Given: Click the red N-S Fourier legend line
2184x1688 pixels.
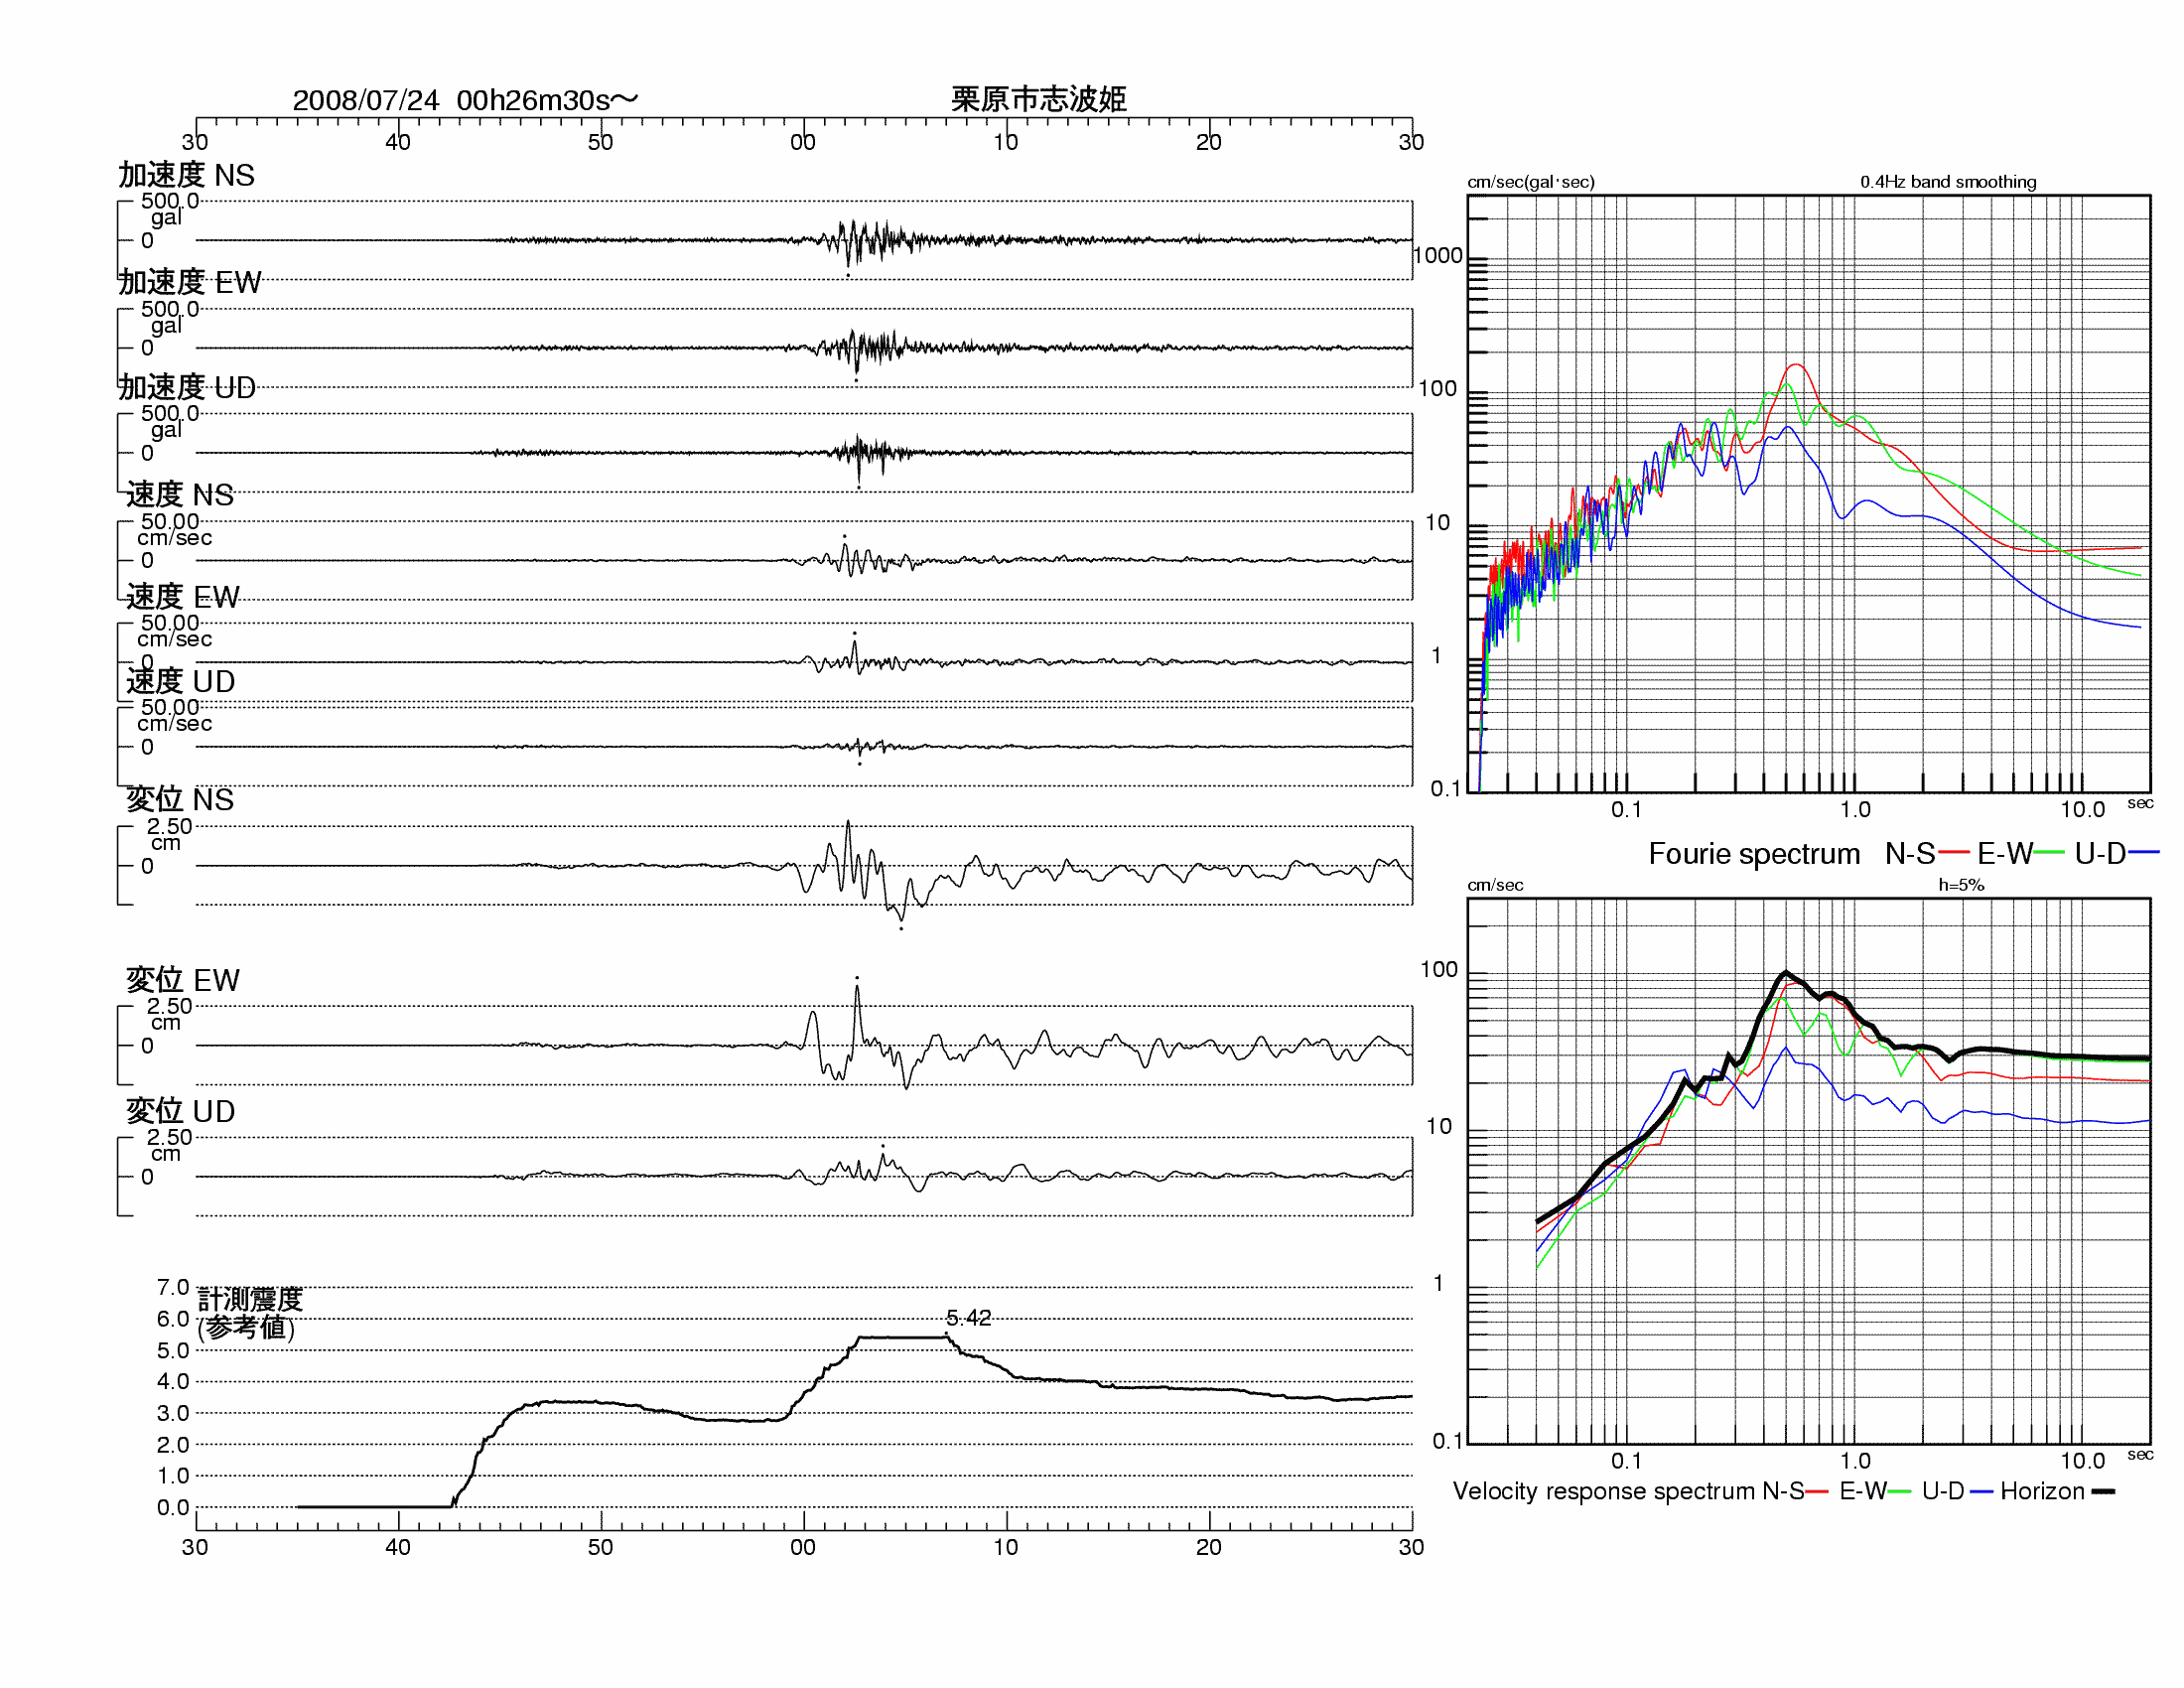Looking at the screenshot, I should point(1953,853).
